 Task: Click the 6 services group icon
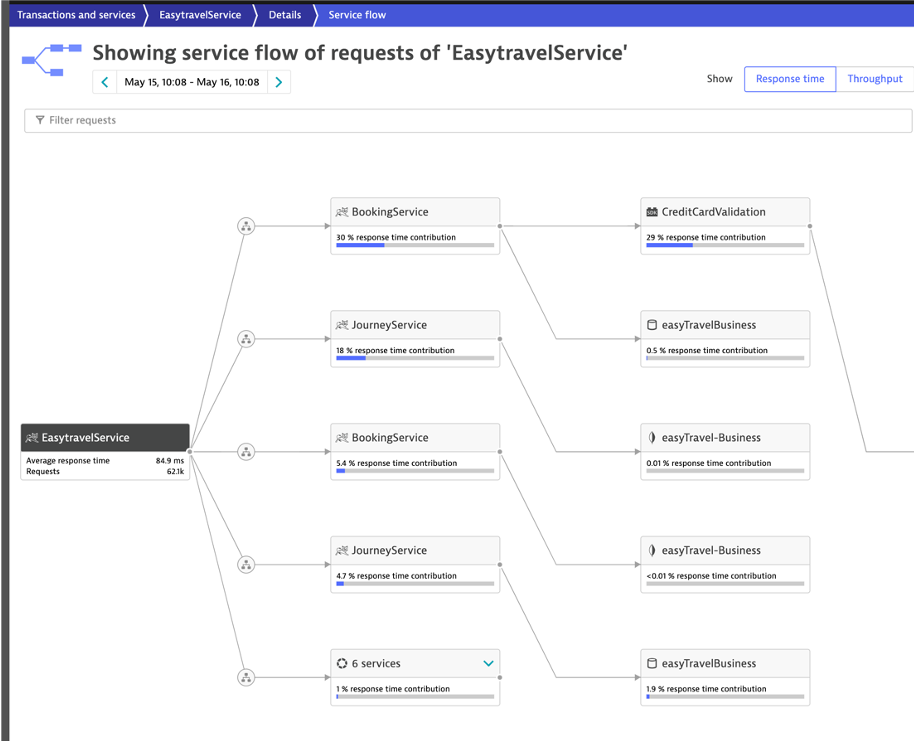pos(342,663)
